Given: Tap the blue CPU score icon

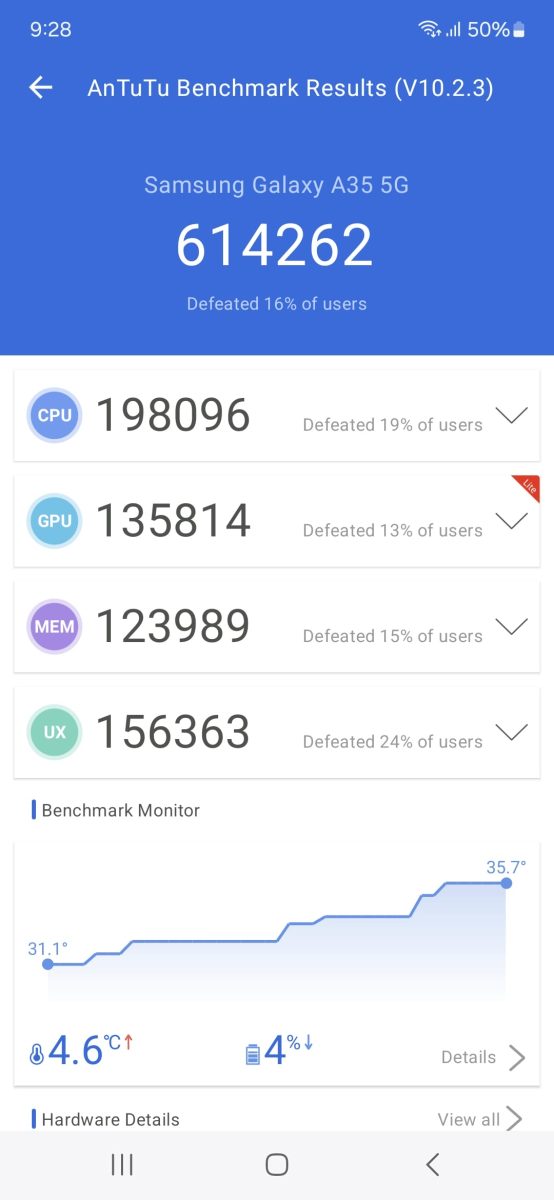Looking at the screenshot, I should [x=55, y=414].
